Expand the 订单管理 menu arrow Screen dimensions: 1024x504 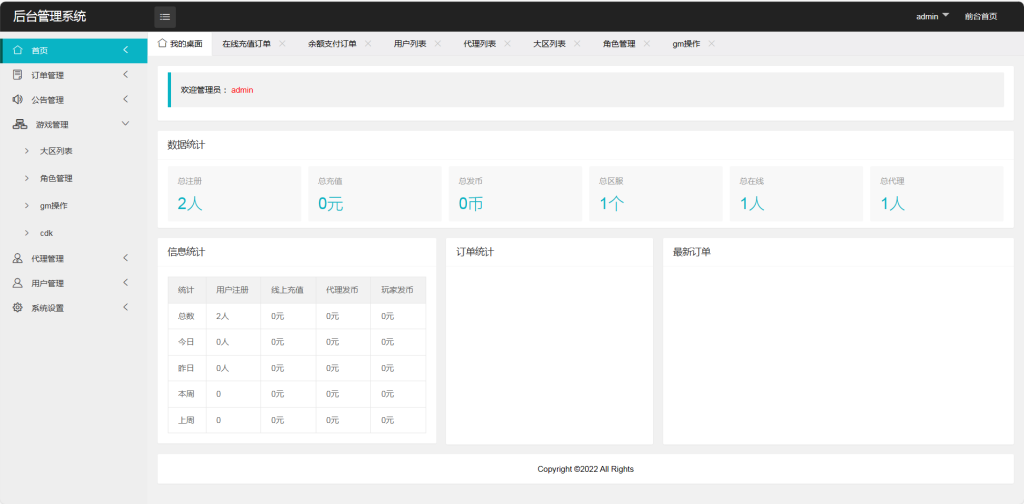125,75
